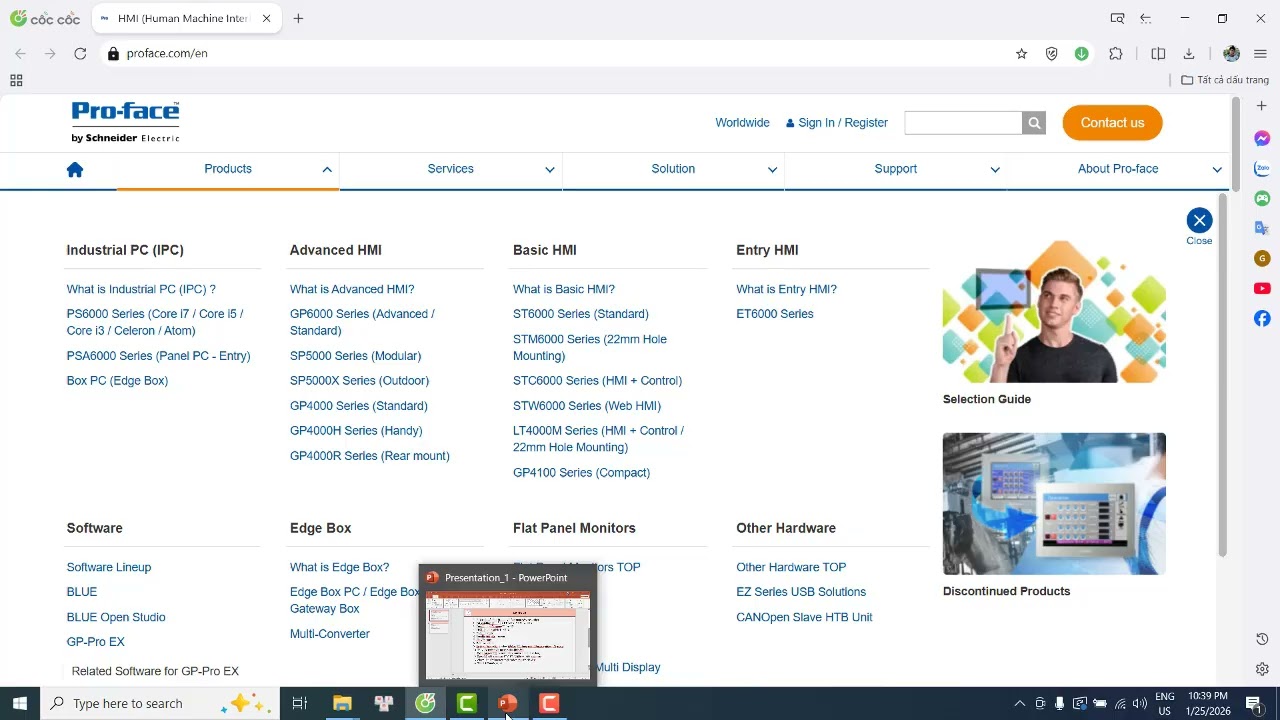Click the shield protection icon
The height and width of the screenshot is (720, 1280).
click(x=1051, y=54)
